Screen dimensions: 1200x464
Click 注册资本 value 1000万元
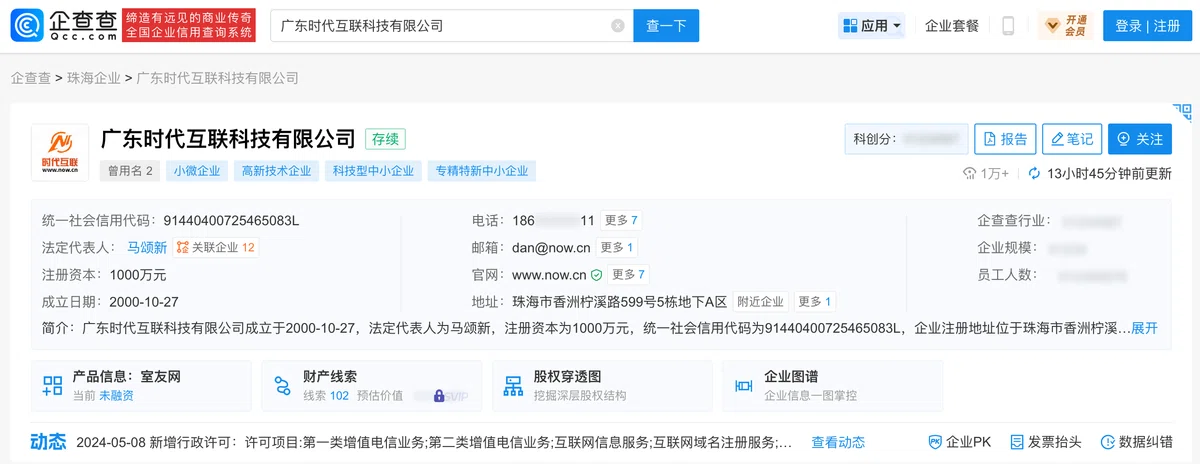tap(138, 274)
